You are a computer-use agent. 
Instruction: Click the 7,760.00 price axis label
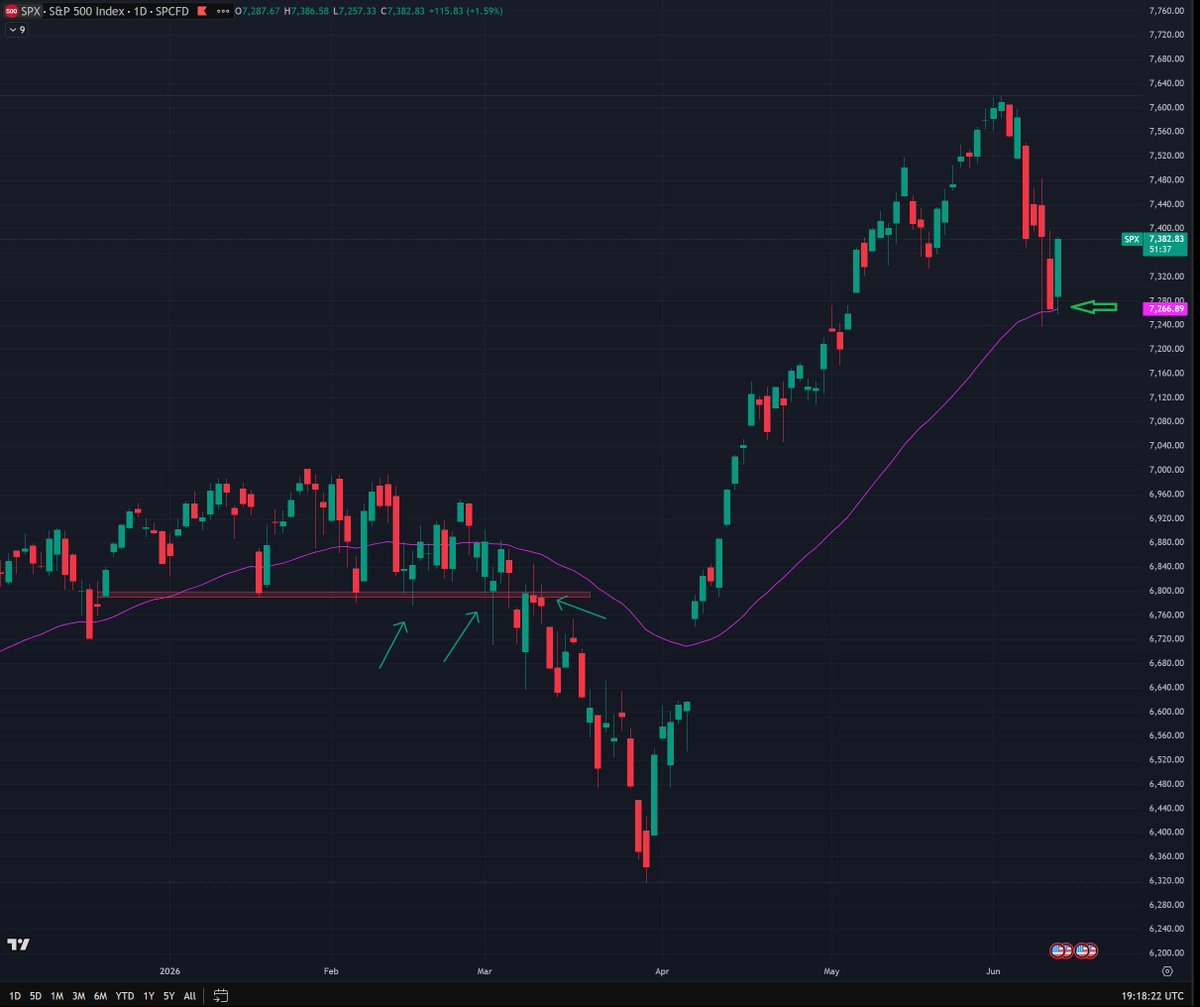pyautogui.click(x=1167, y=11)
